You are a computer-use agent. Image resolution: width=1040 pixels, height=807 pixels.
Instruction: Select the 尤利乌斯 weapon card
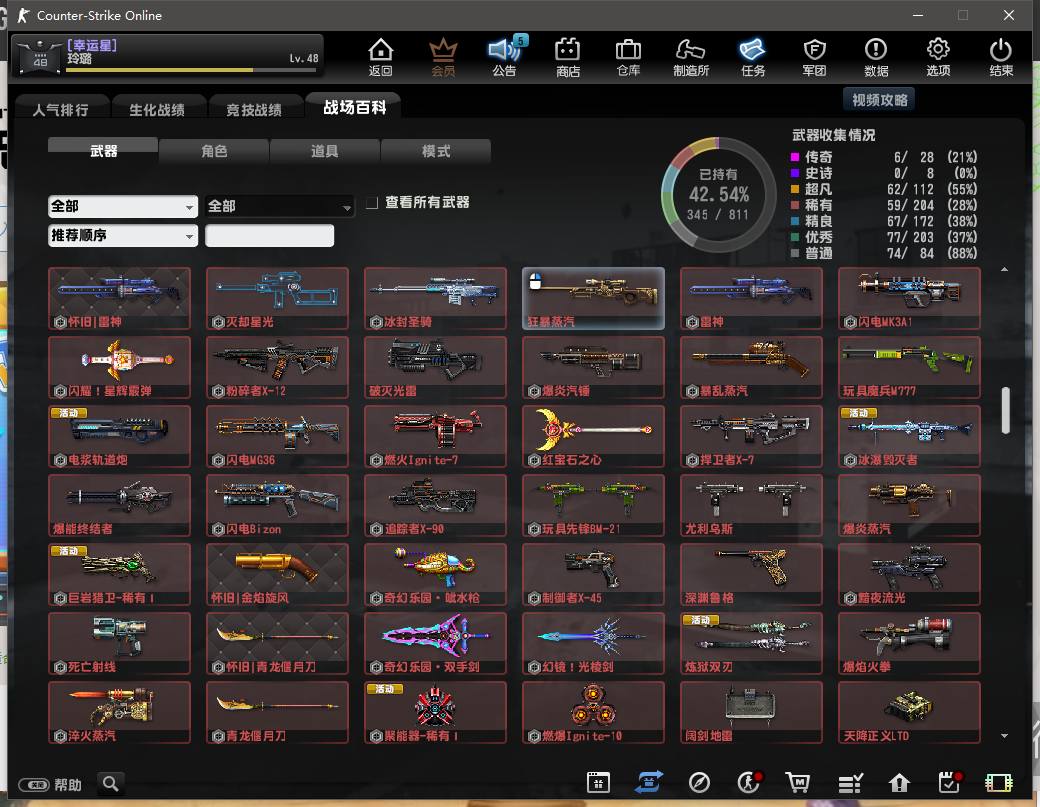pyautogui.click(x=751, y=505)
